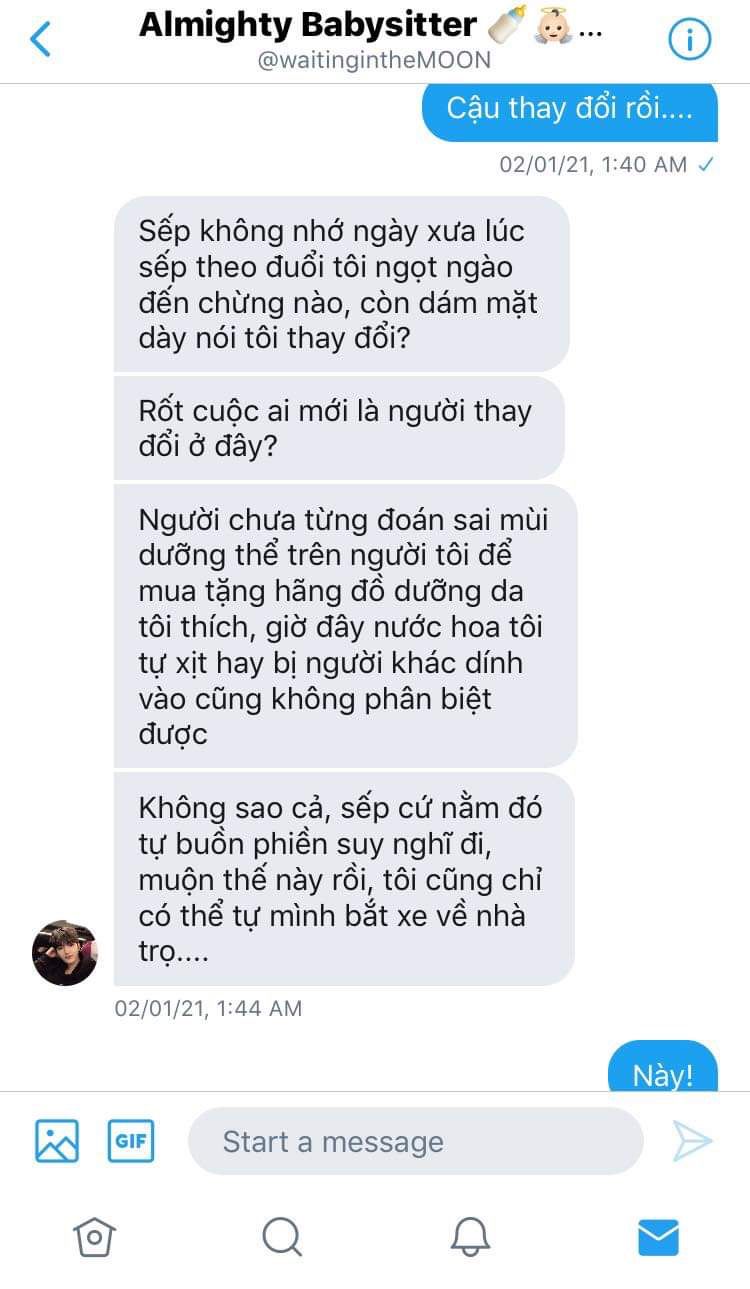Viewport: 750px width, 1289px height.
Task: Switch to Home tab
Action: pyautogui.click(x=95, y=1237)
